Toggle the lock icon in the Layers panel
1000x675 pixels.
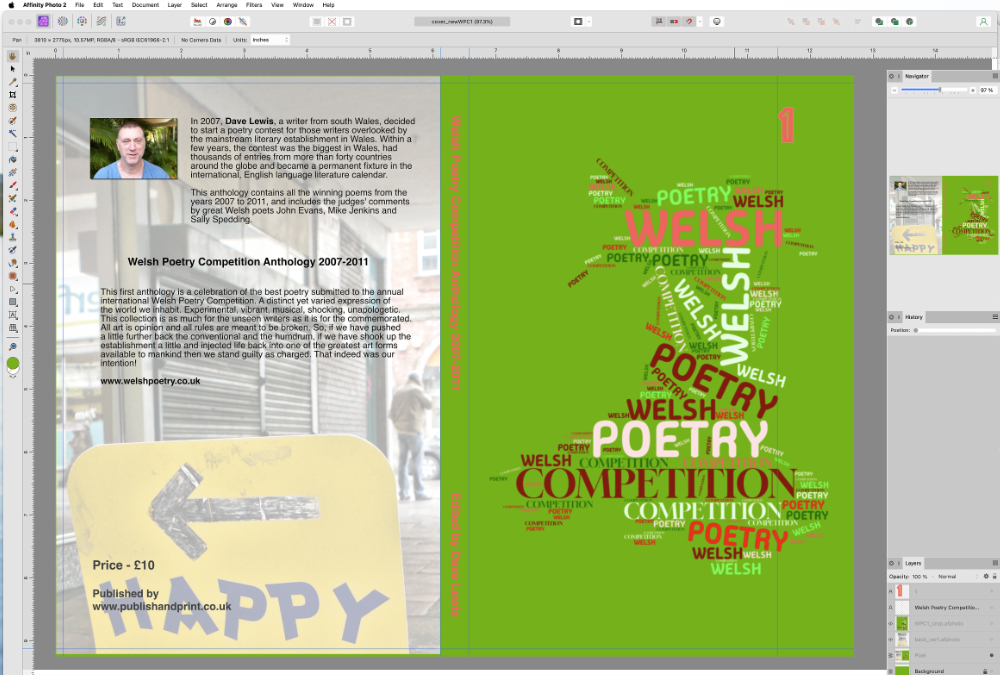994,576
